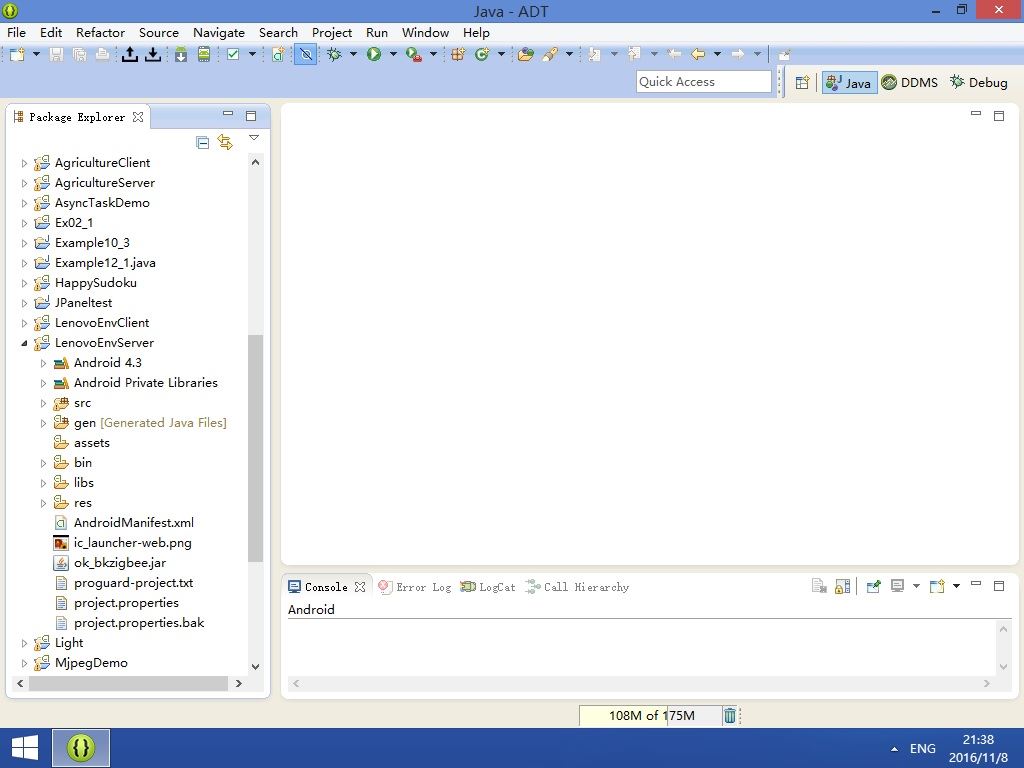Click the New Java Package icon
1024x768 pixels.
point(458,55)
